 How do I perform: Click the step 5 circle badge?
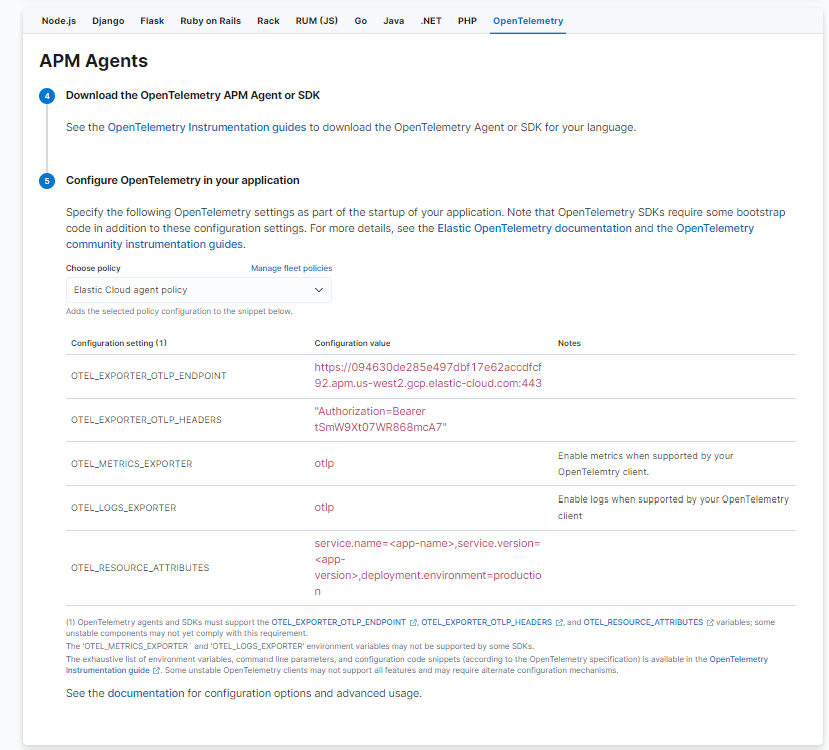click(x=47, y=180)
